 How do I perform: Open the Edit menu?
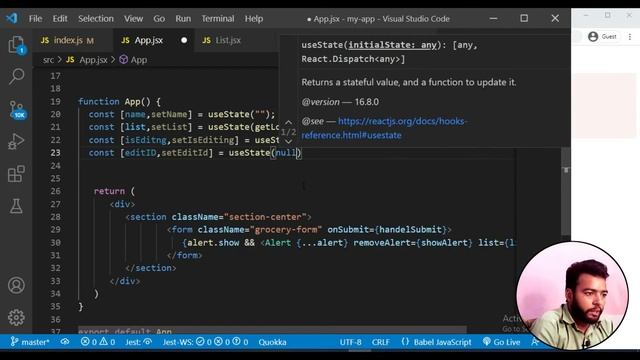(x=60, y=19)
